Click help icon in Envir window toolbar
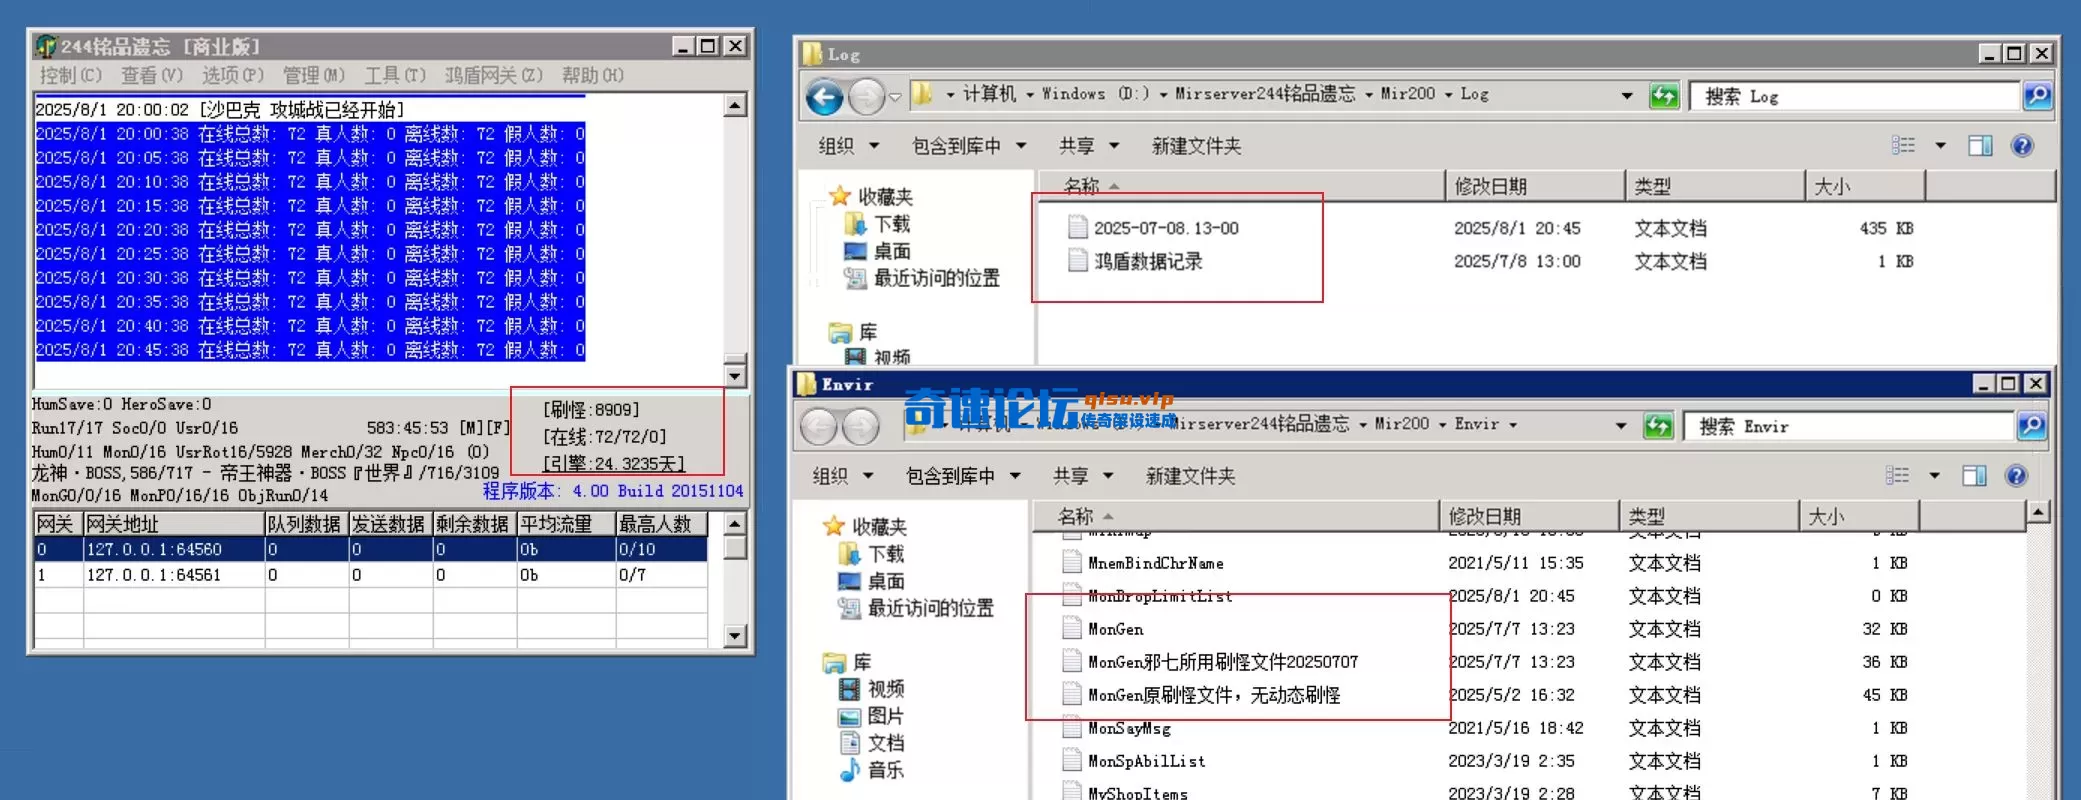This screenshot has width=2081, height=800. [2016, 476]
